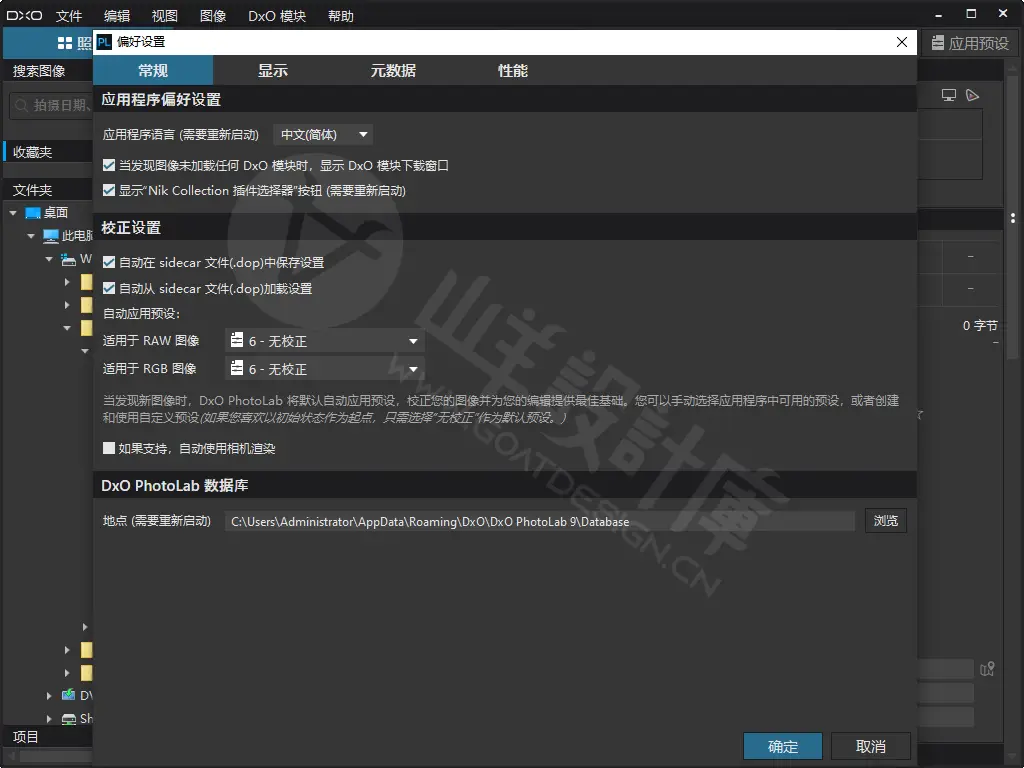This screenshot has height=768, width=1024.
Task: Click the monitor display icon at right
Action: [x=949, y=95]
